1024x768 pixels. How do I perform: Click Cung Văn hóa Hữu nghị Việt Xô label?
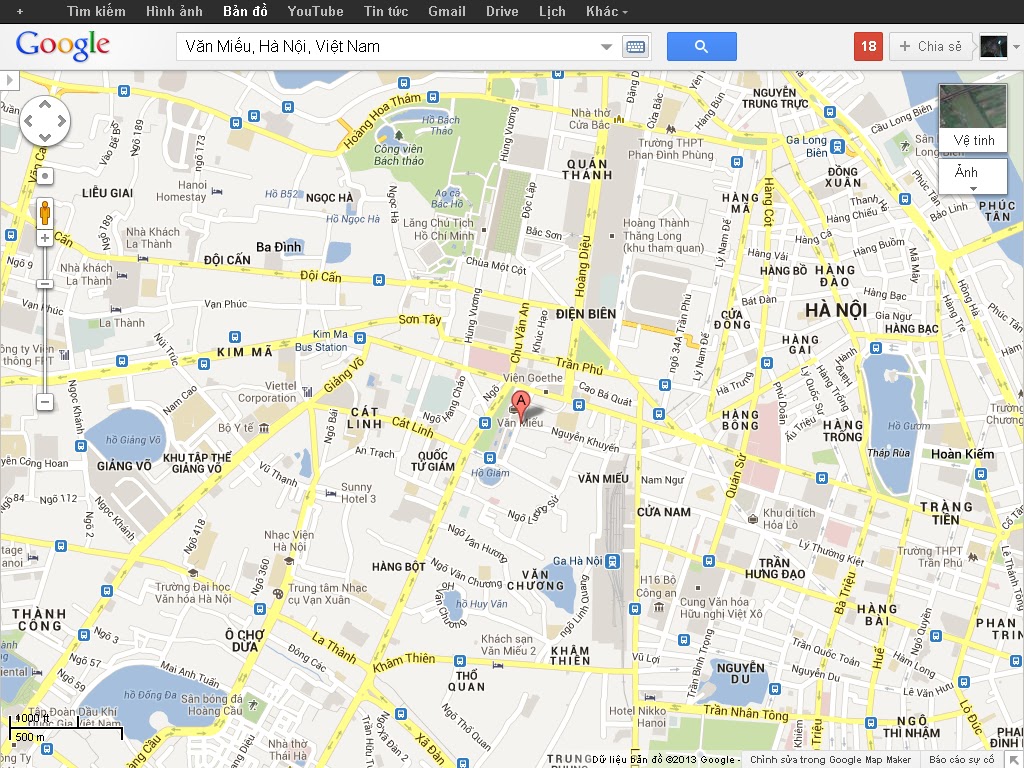pos(720,607)
